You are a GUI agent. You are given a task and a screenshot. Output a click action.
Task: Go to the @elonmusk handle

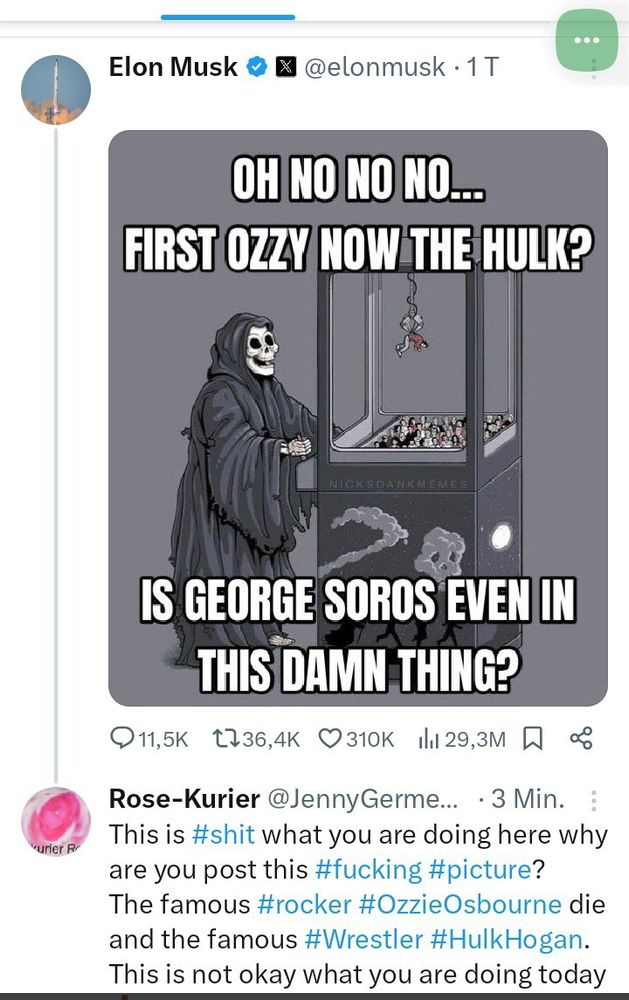coord(372,68)
